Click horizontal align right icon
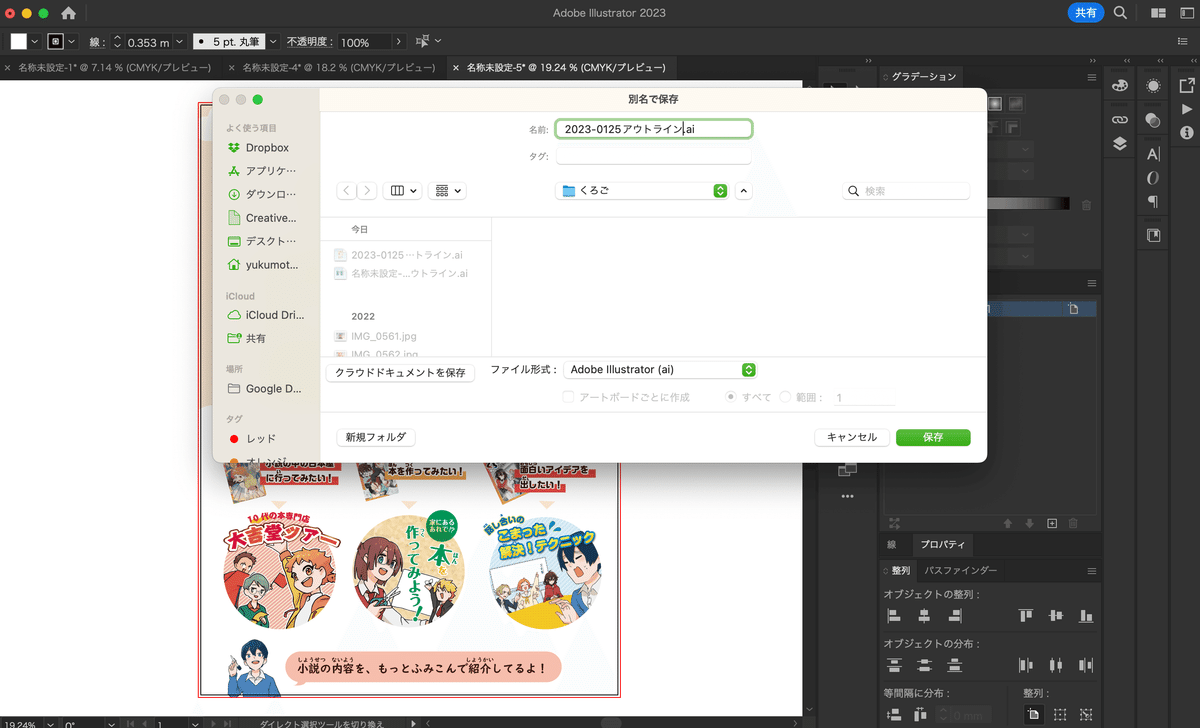The height and width of the screenshot is (728, 1200). 956,616
